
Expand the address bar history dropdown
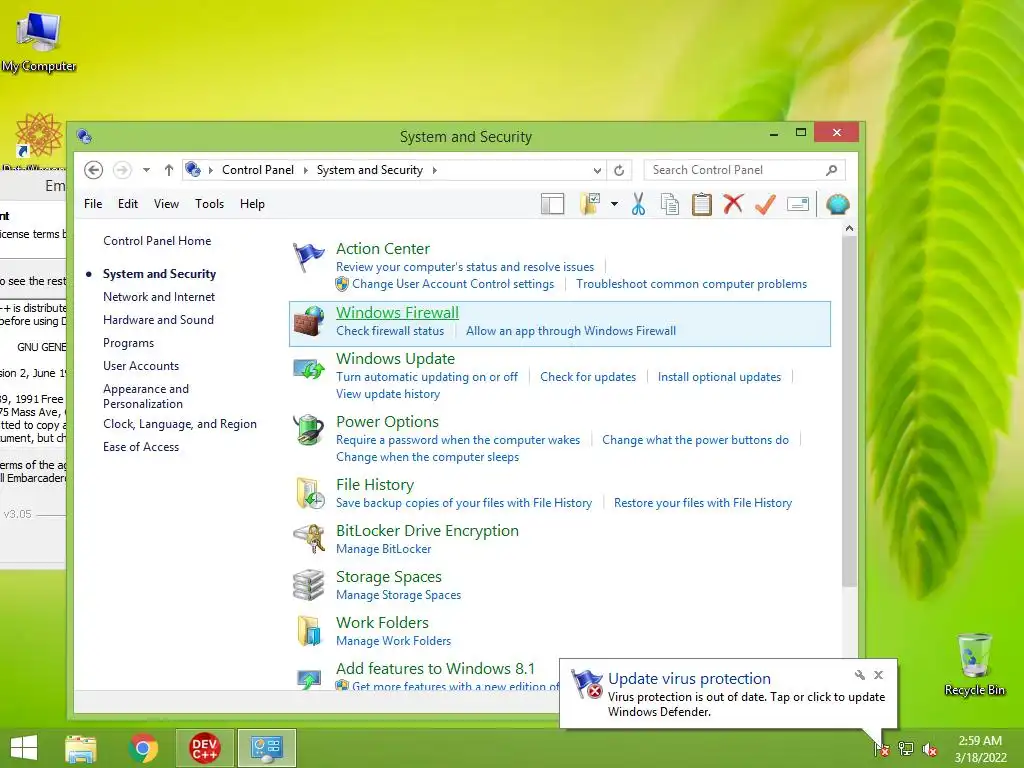coord(597,170)
